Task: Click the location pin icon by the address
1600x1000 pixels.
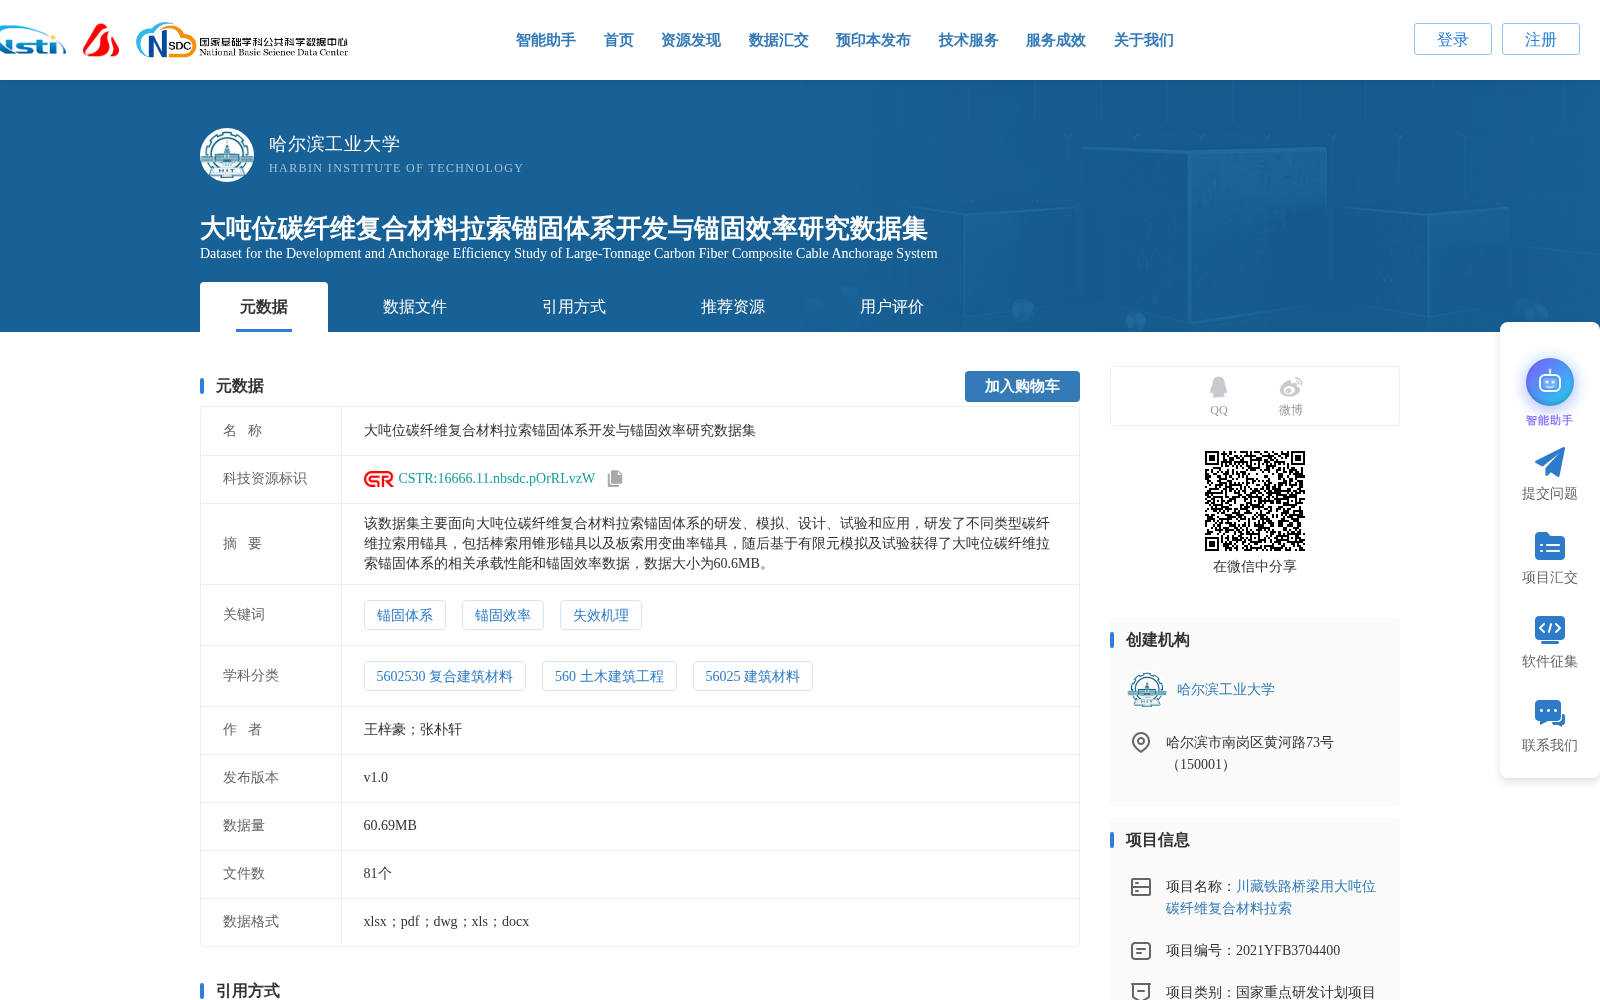Action: point(1140,742)
